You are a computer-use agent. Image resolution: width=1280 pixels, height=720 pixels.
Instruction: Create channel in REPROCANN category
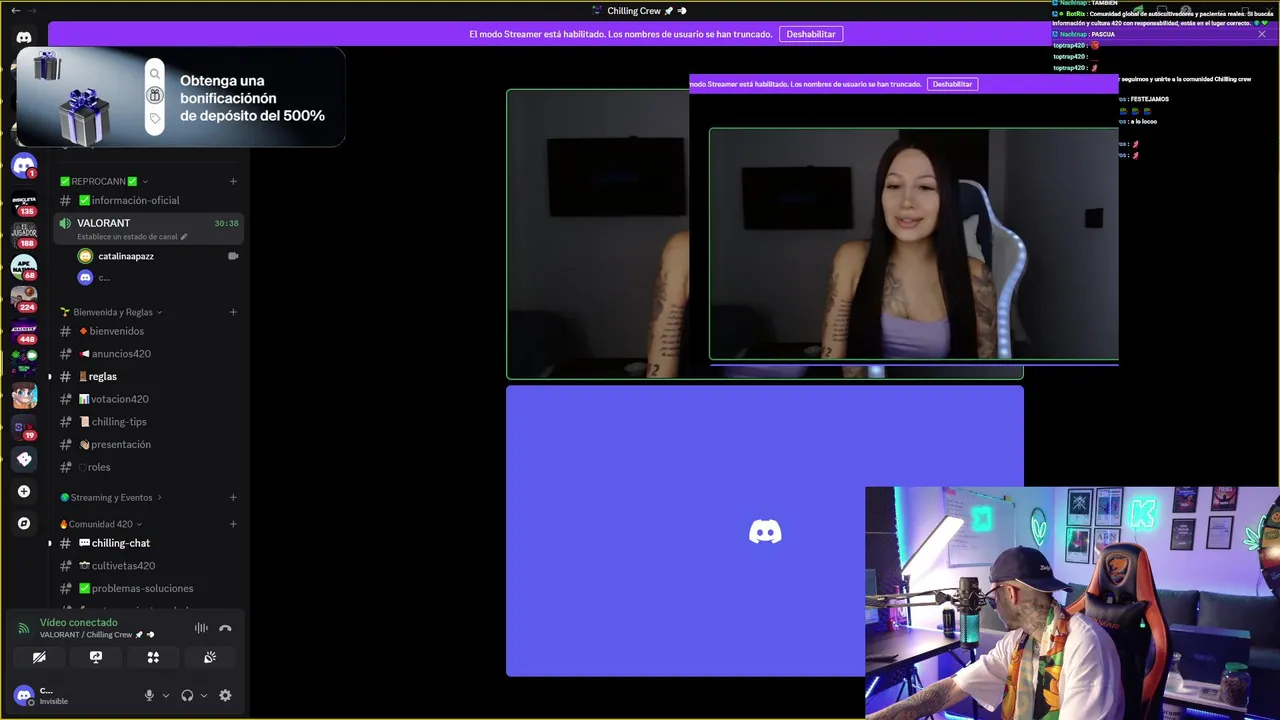[233, 181]
